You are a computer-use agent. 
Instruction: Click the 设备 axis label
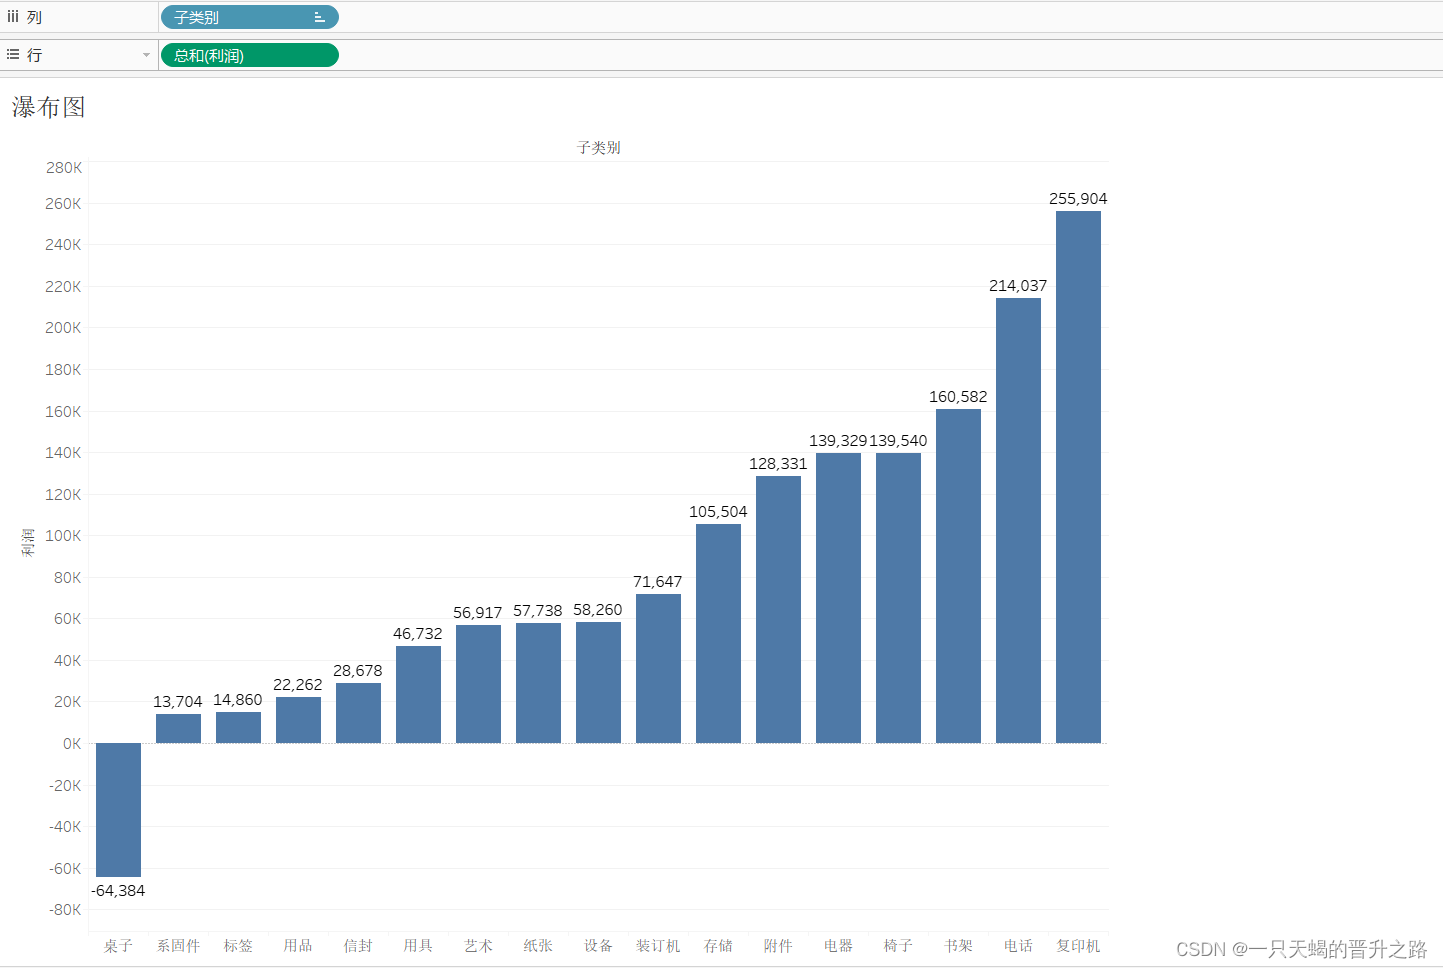598,945
